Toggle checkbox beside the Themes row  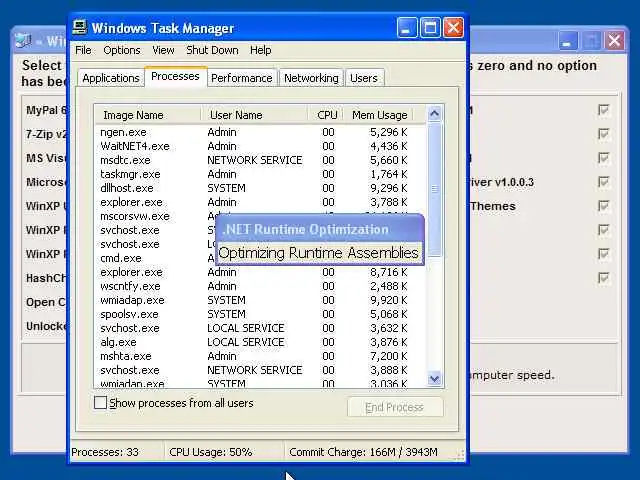[603, 206]
